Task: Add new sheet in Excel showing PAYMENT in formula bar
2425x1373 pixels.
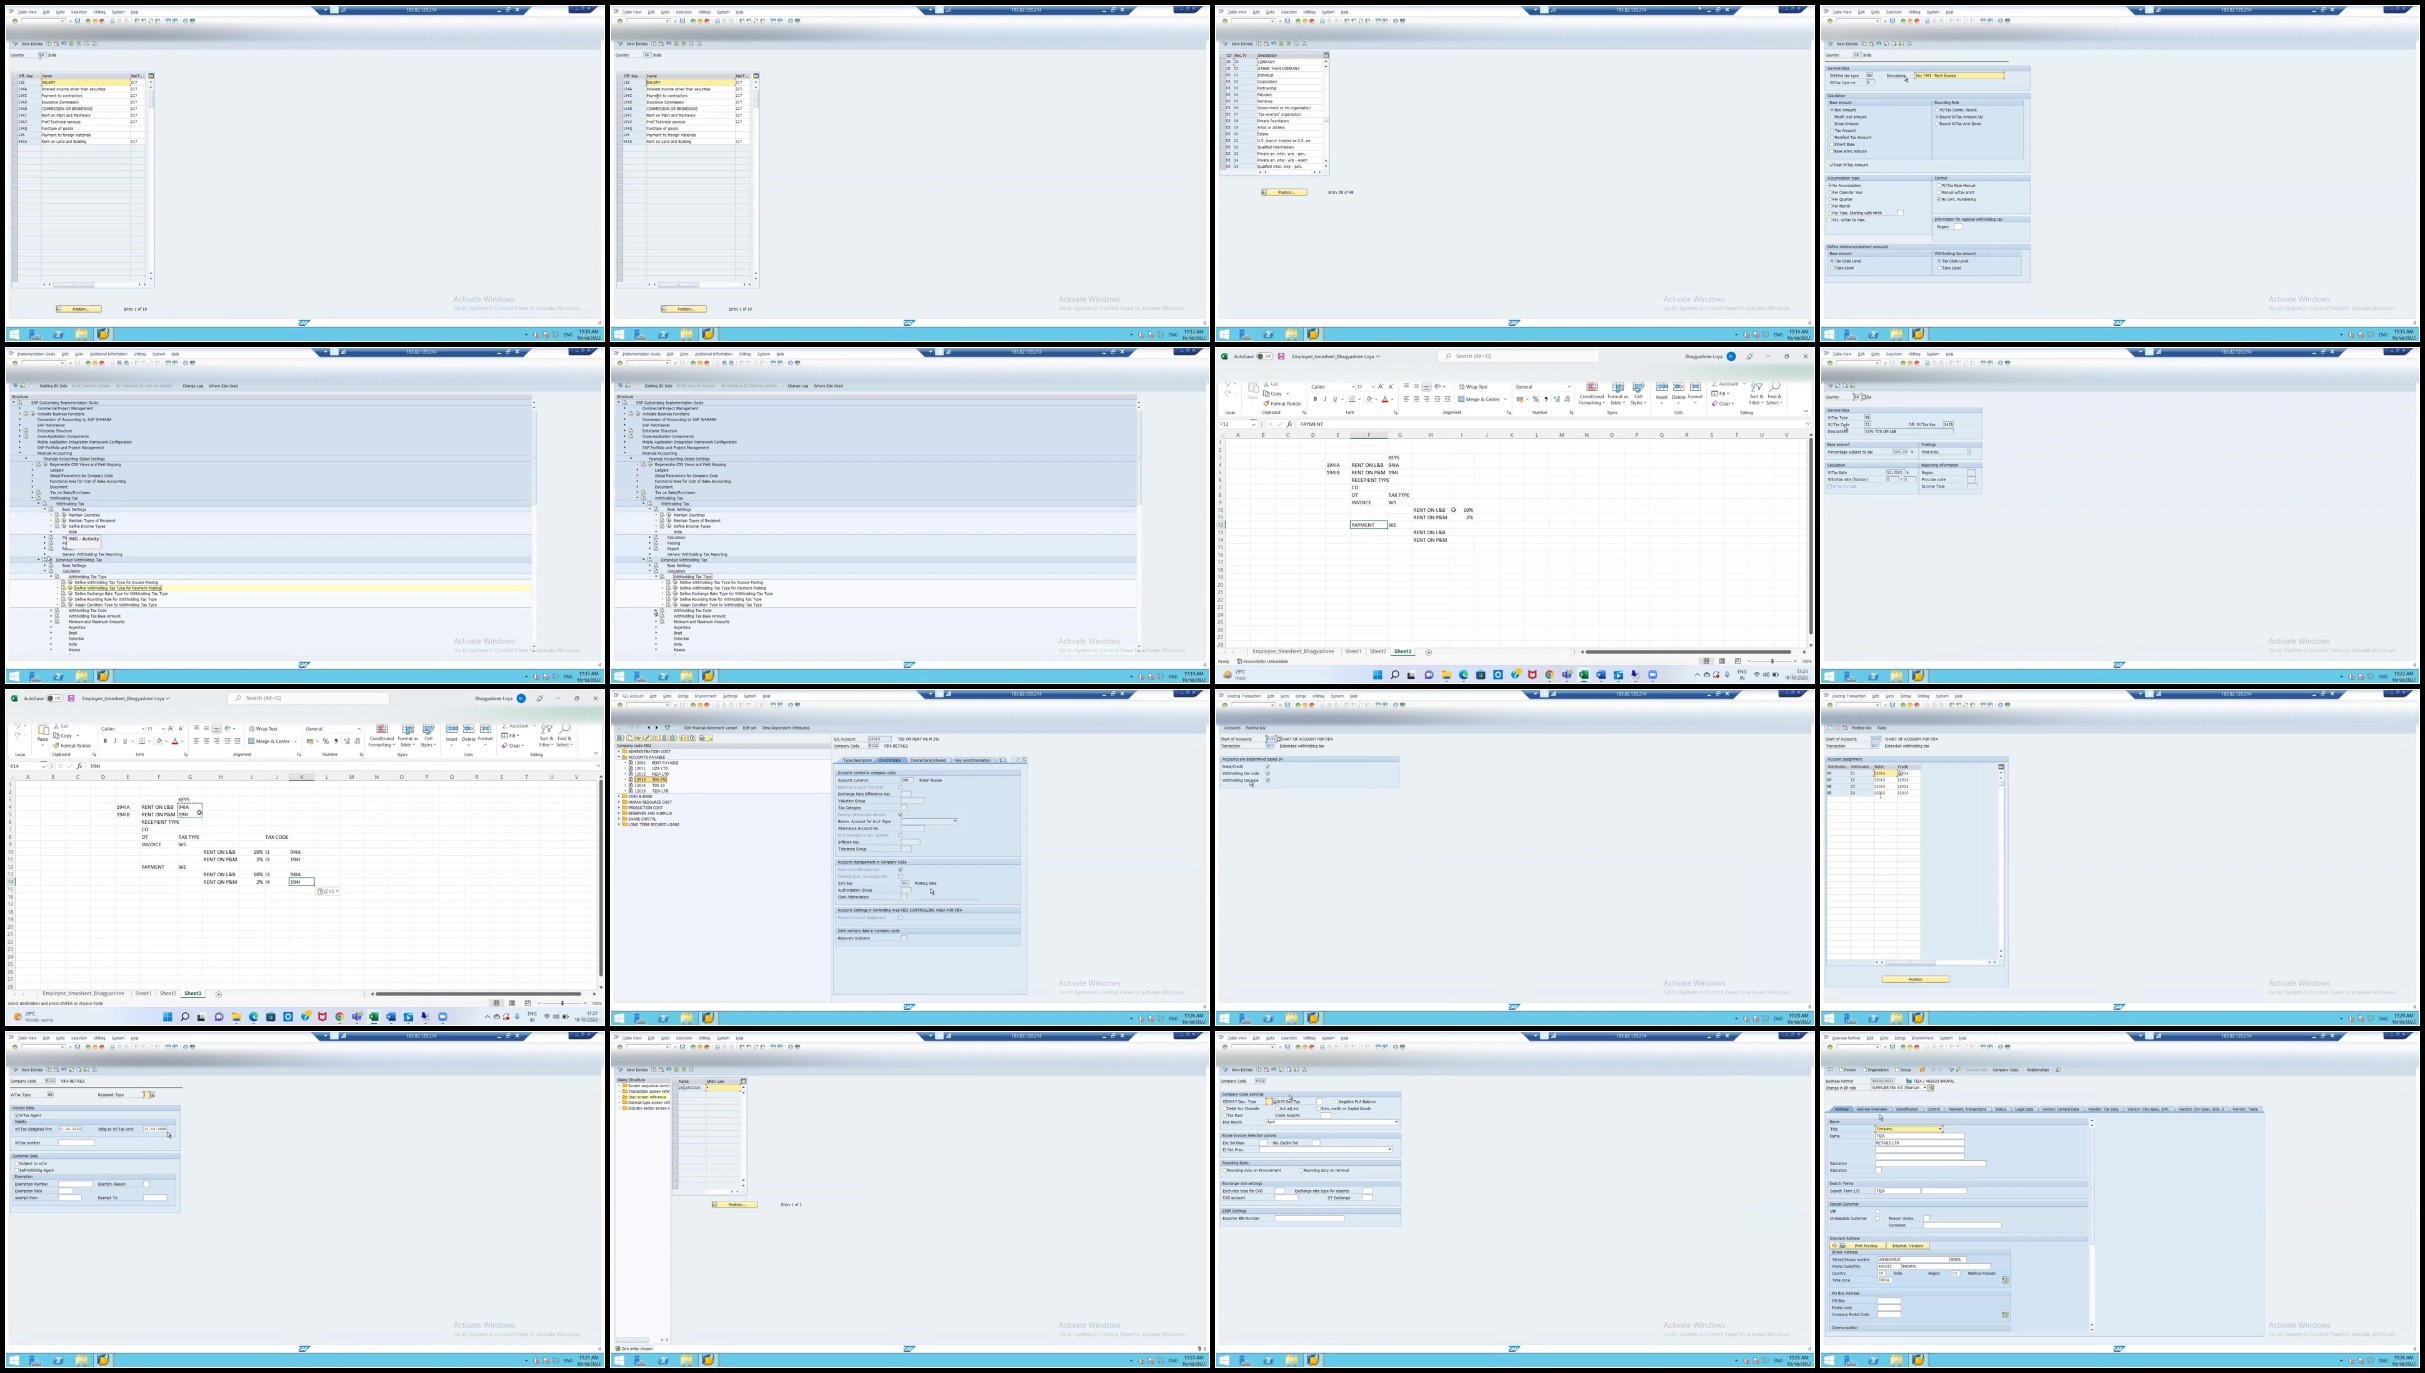Action: pos(1428,652)
